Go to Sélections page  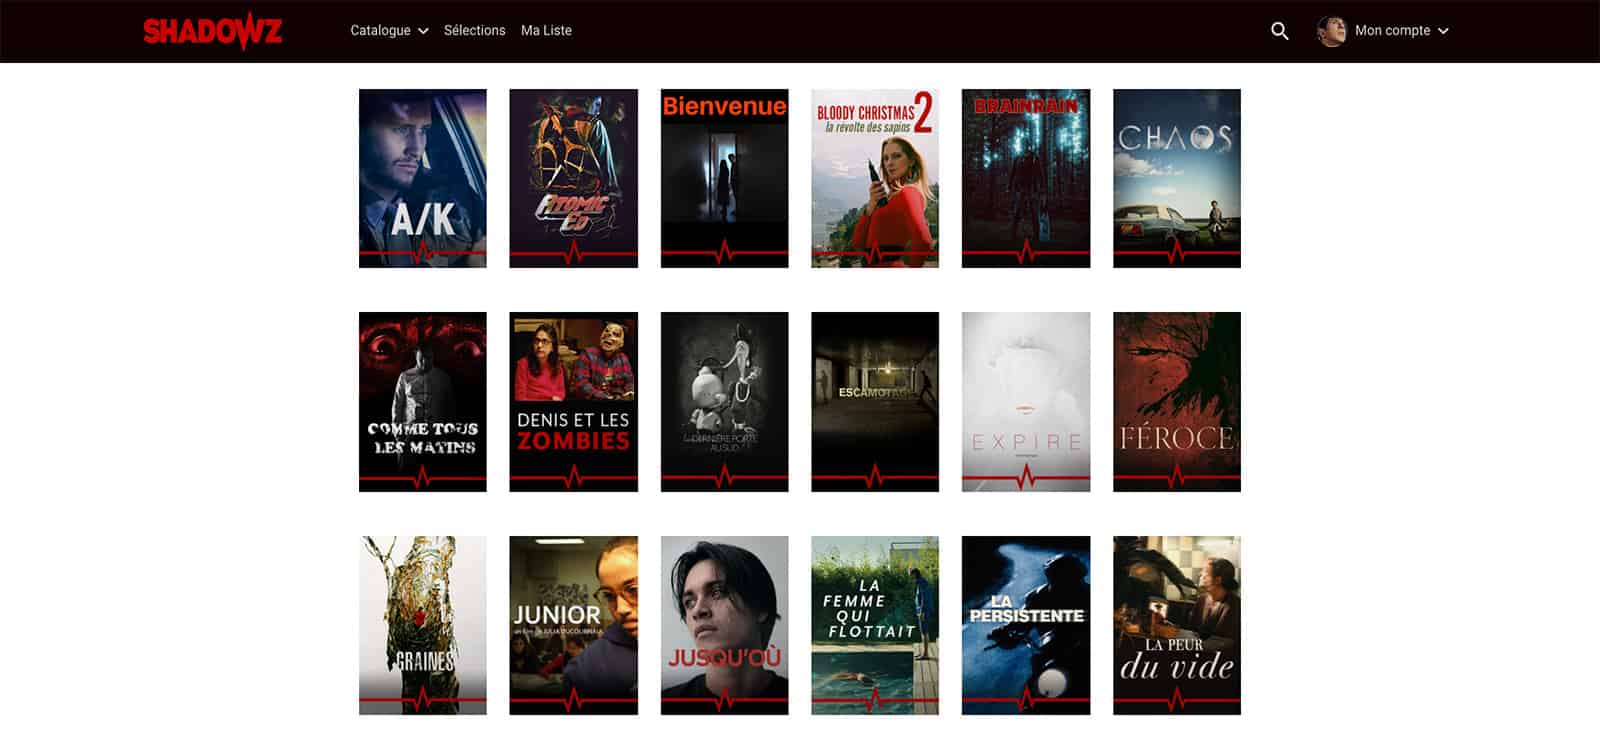(x=474, y=31)
